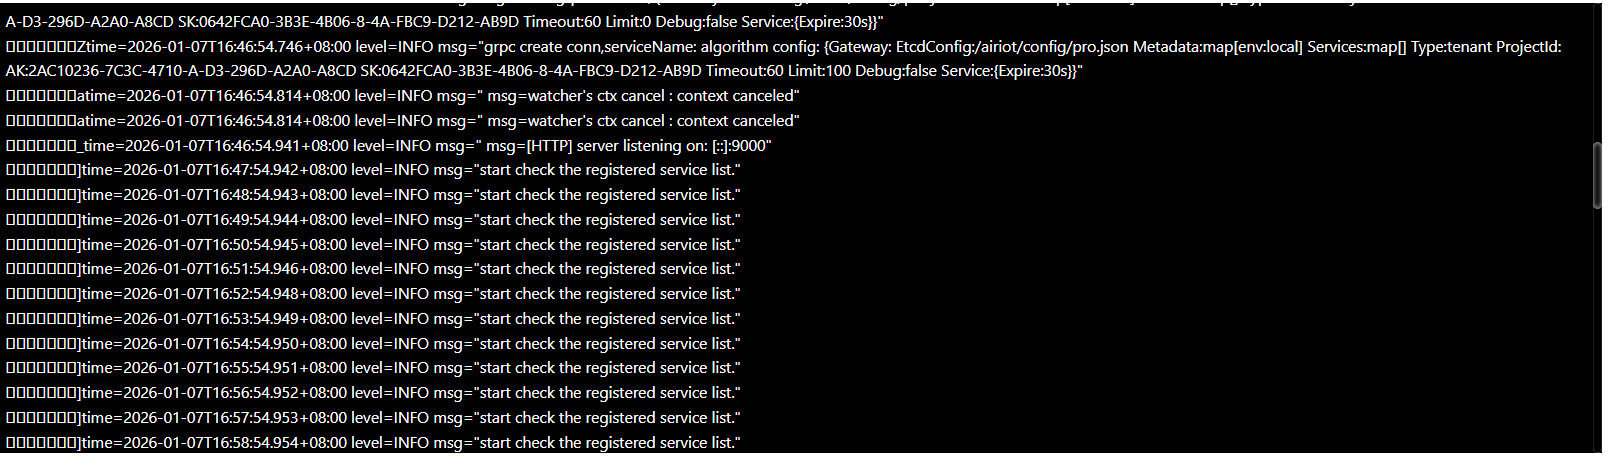Viewport: 1615px width, 465px height.
Task: Select the log line at 16:51:54.946
Action: click(373, 269)
